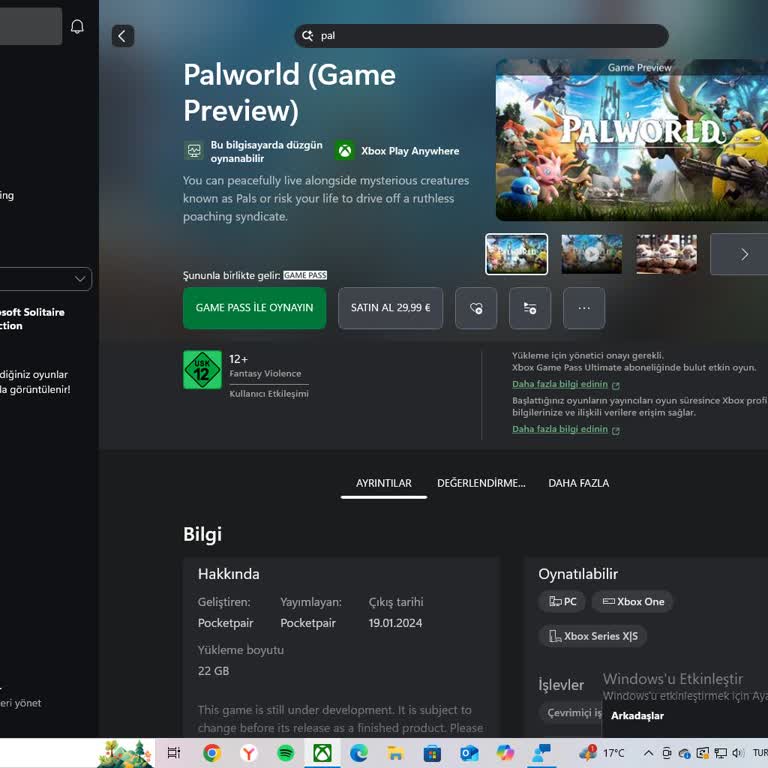The height and width of the screenshot is (768, 768).
Task: Click the PC compatibility check icon
Action: click(194, 151)
